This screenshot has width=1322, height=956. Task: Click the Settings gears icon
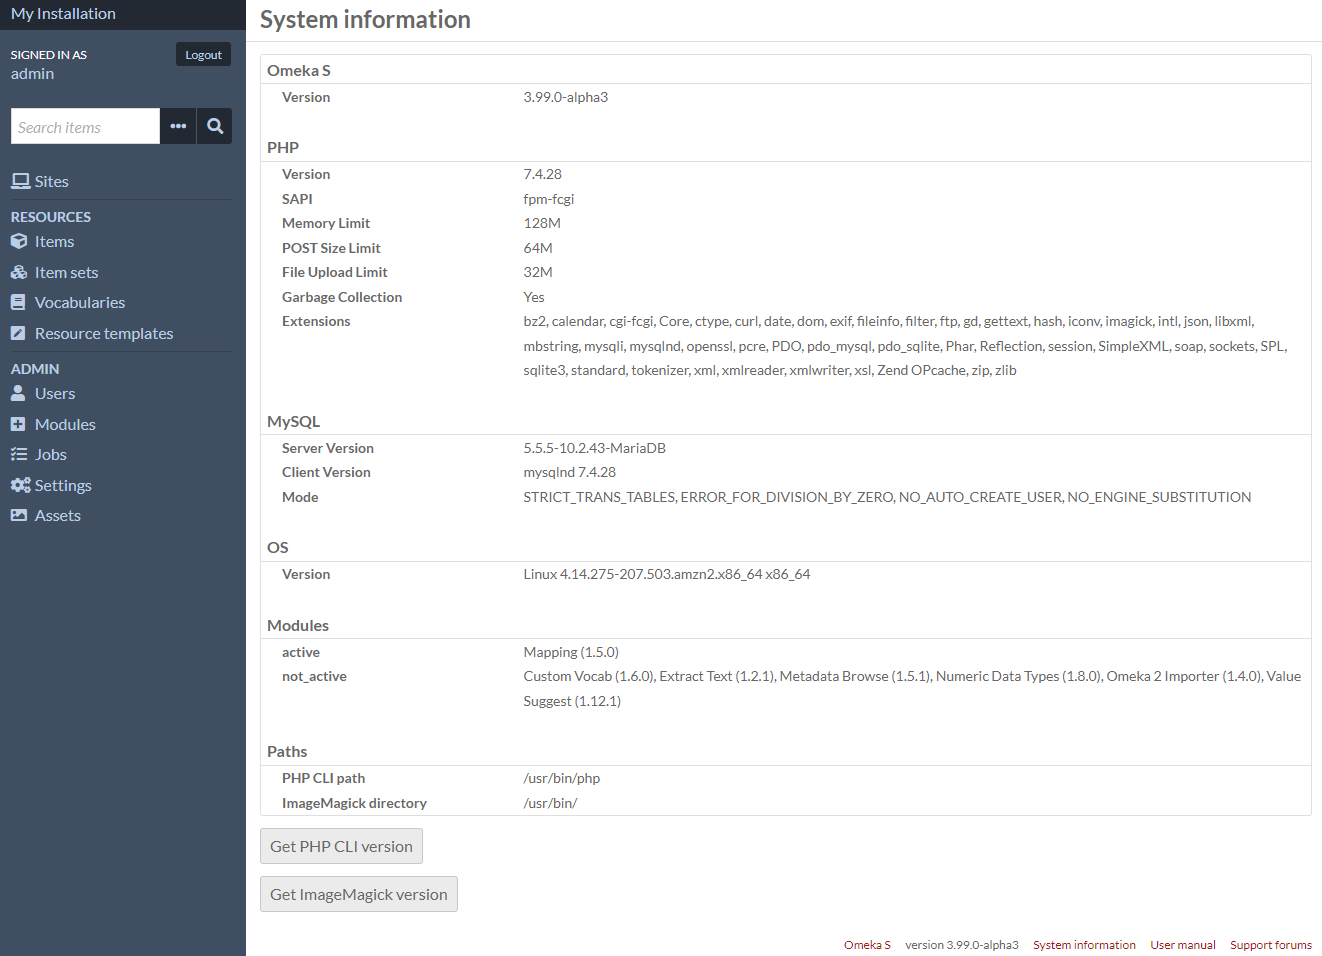coord(21,485)
